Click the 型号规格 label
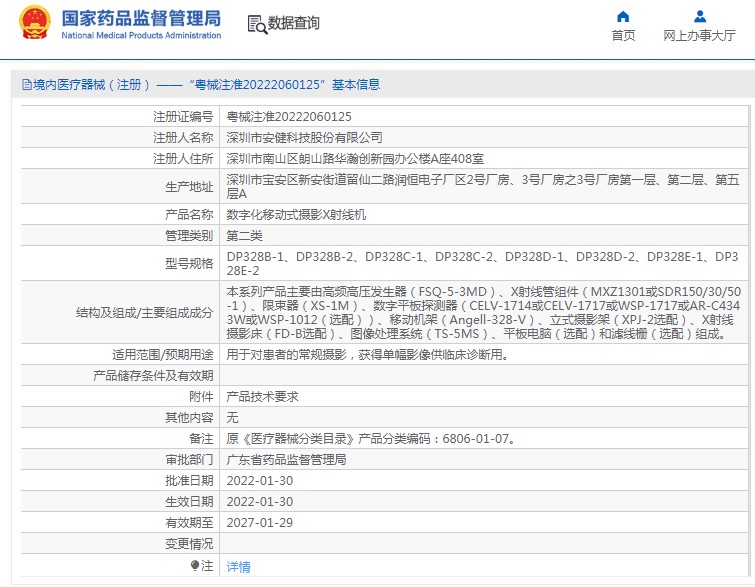 189,263
